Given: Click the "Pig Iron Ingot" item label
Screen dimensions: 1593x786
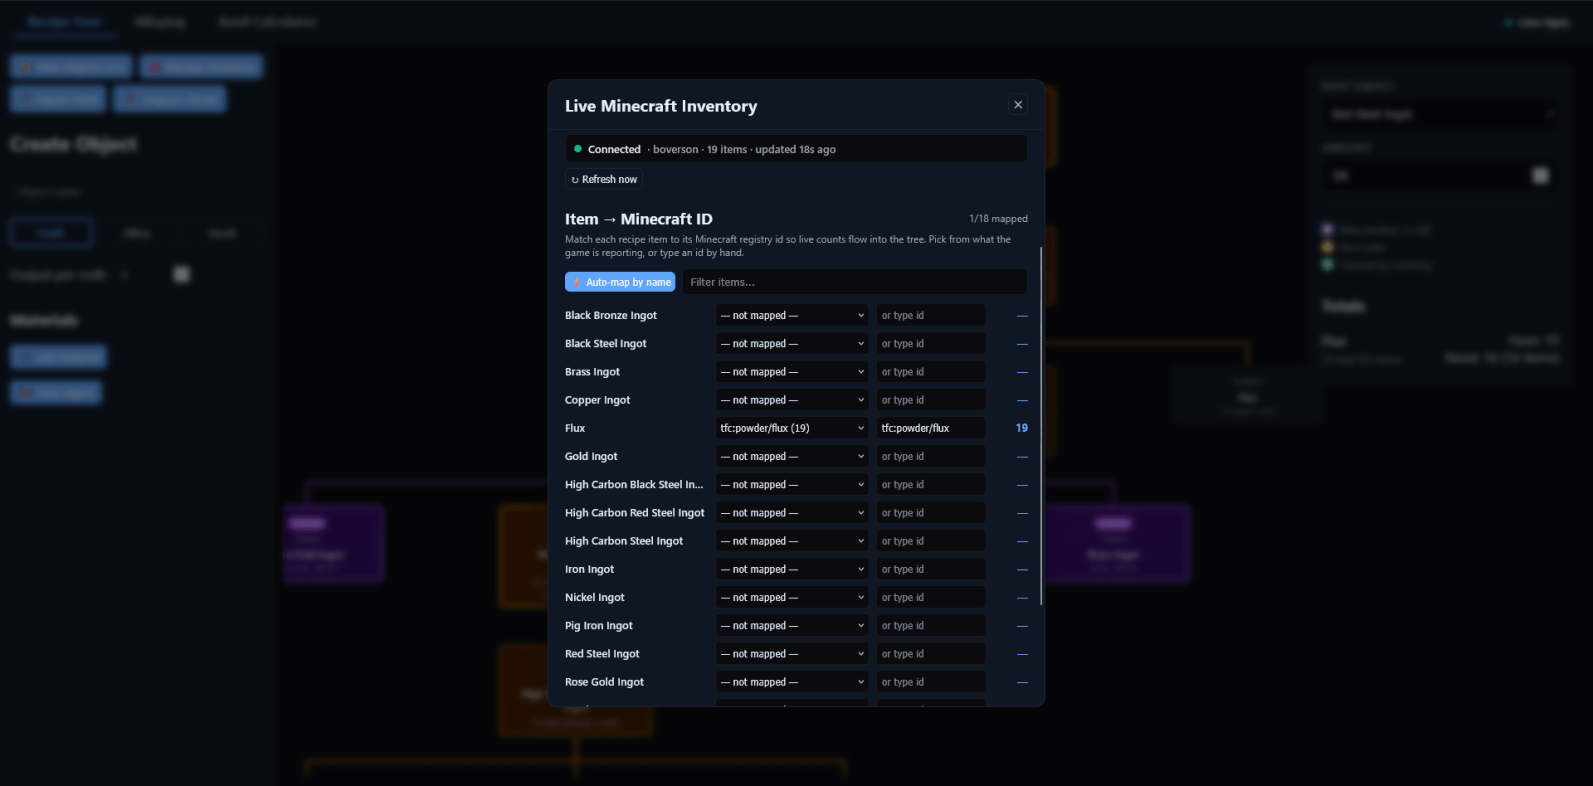Looking at the screenshot, I should pos(599,626).
